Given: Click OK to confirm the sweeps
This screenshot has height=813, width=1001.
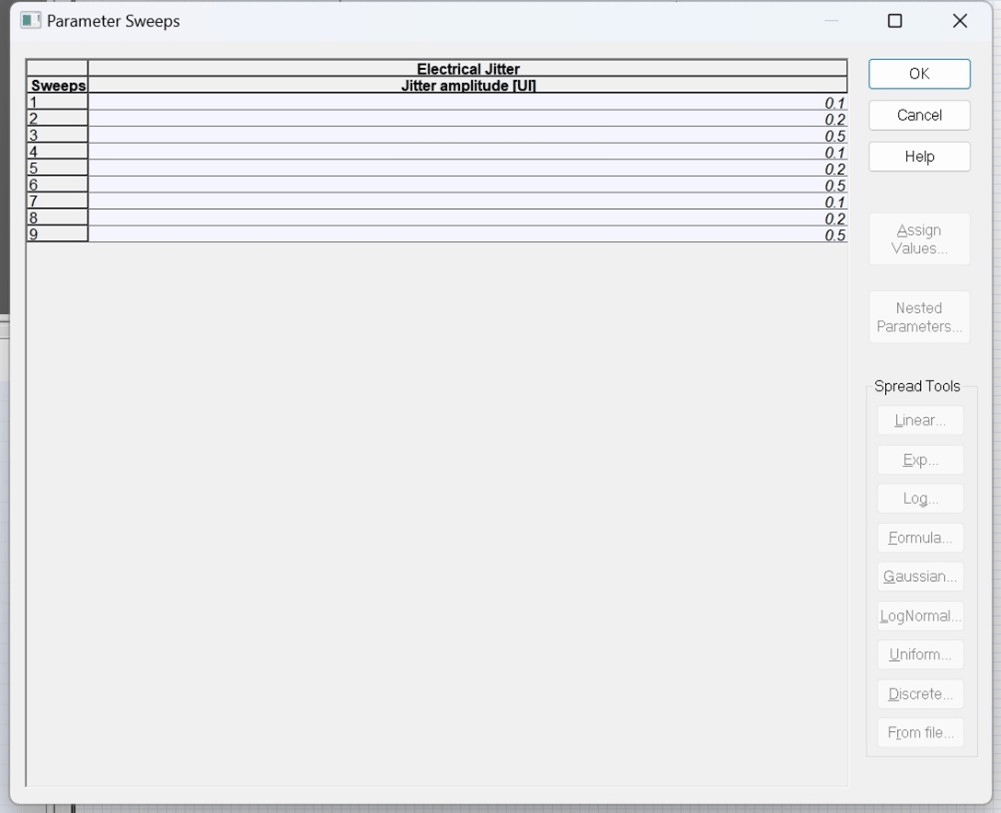Looking at the screenshot, I should point(919,74).
